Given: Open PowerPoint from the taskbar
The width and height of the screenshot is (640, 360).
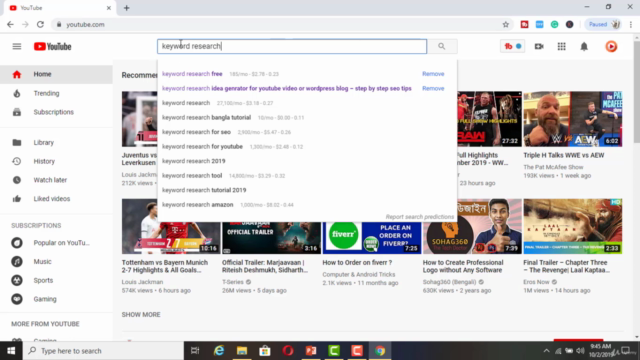Looking at the screenshot, I should 311,351.
